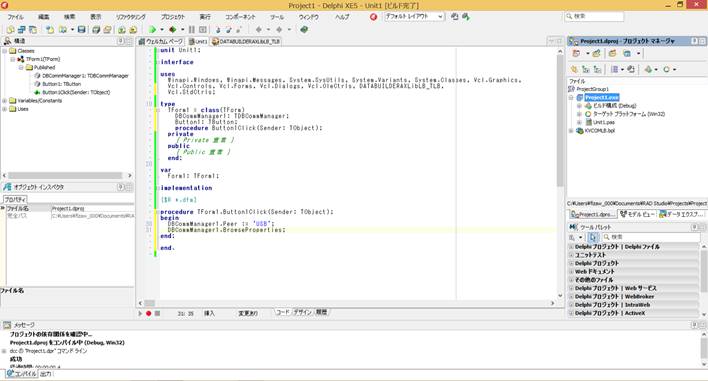The width and height of the screenshot is (708, 381).
Task: Select the プロパティ tab in Object Inspector
Action: coord(15,200)
